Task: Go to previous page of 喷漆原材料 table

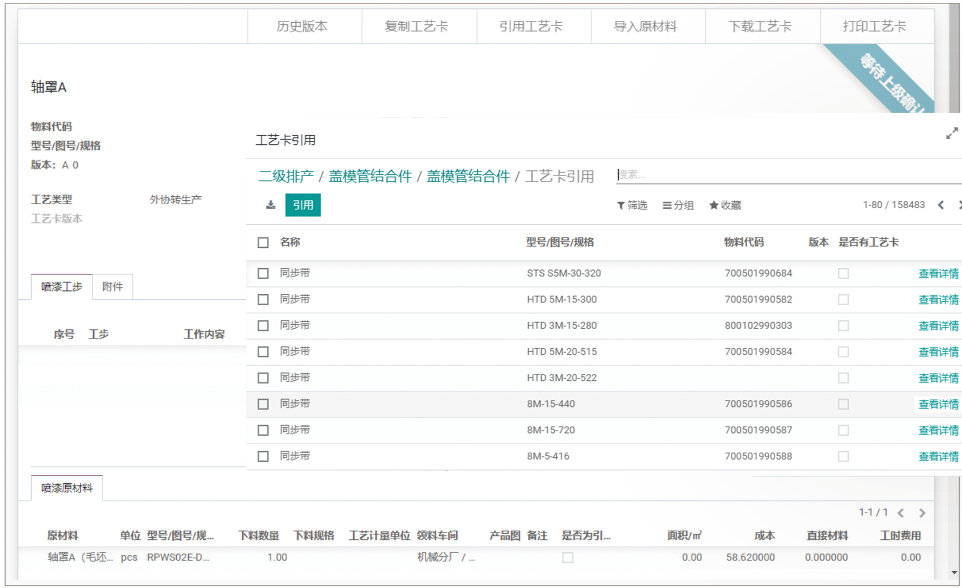Action: [x=900, y=513]
